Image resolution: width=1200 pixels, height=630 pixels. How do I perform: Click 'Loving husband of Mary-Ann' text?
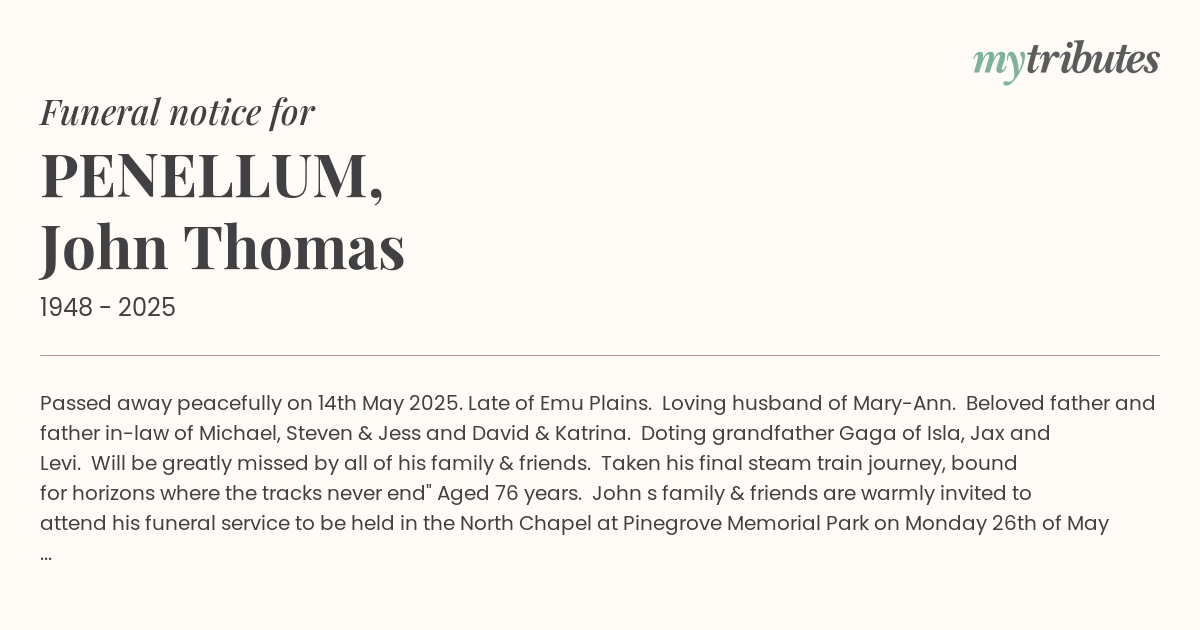809,403
